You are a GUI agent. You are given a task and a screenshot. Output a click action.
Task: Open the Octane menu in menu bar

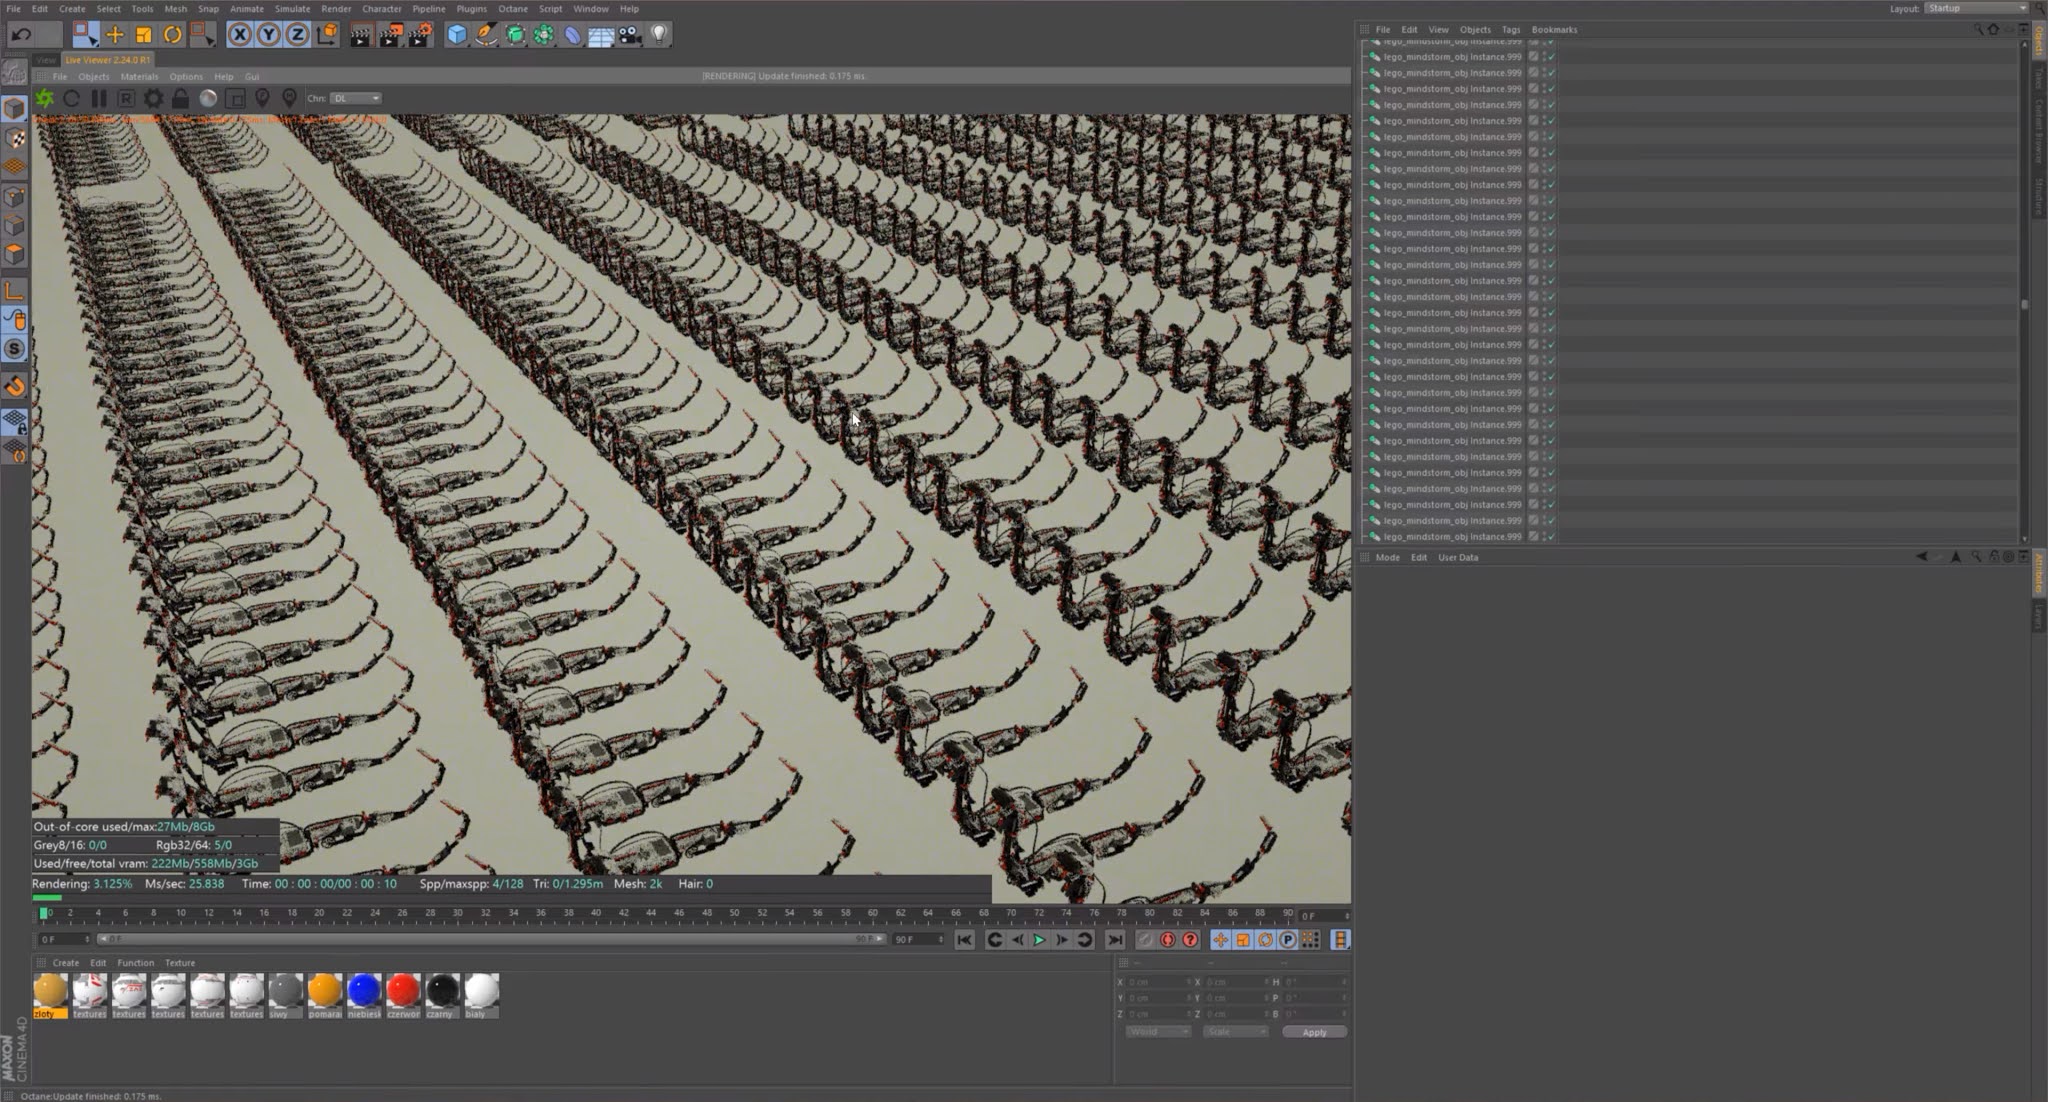513,9
